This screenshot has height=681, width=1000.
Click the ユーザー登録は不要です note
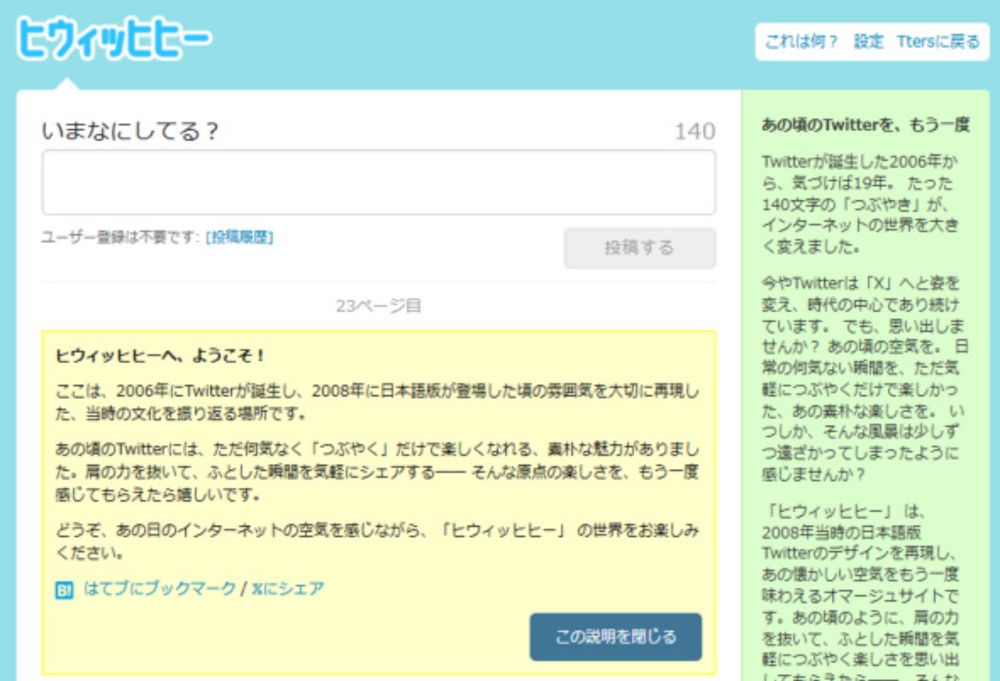(x=121, y=237)
